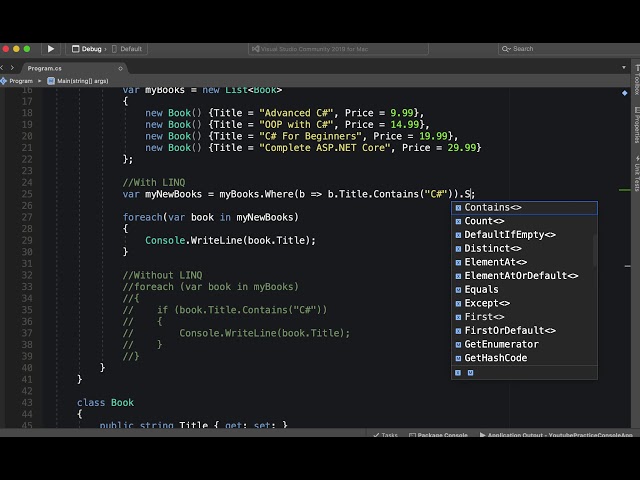Open the Toolbox side panel
This screenshot has height=480, width=640.
[636, 79]
